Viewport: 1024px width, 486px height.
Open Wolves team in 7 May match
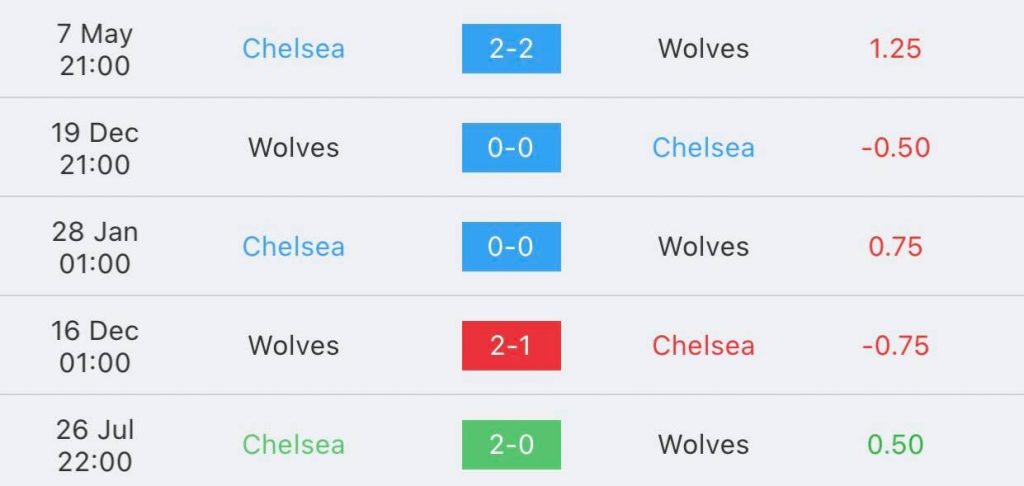(703, 49)
